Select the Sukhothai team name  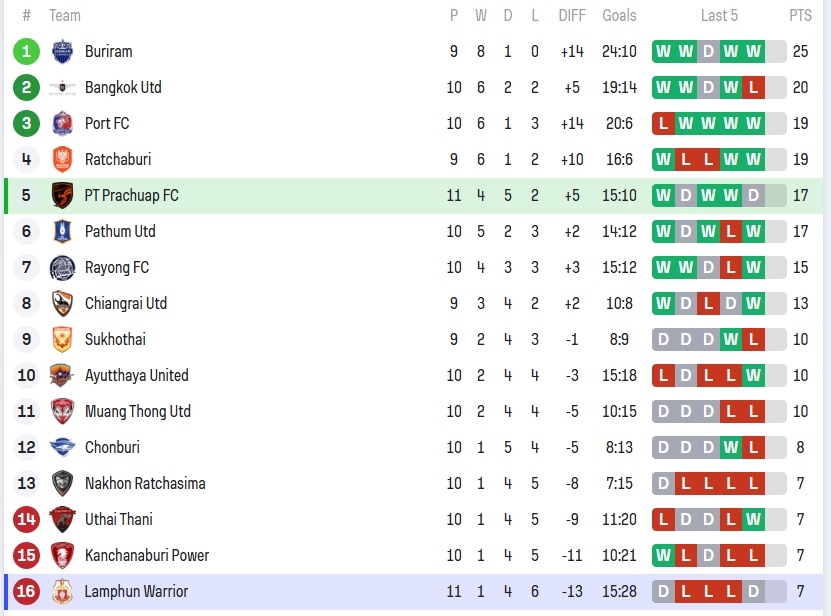coord(115,339)
